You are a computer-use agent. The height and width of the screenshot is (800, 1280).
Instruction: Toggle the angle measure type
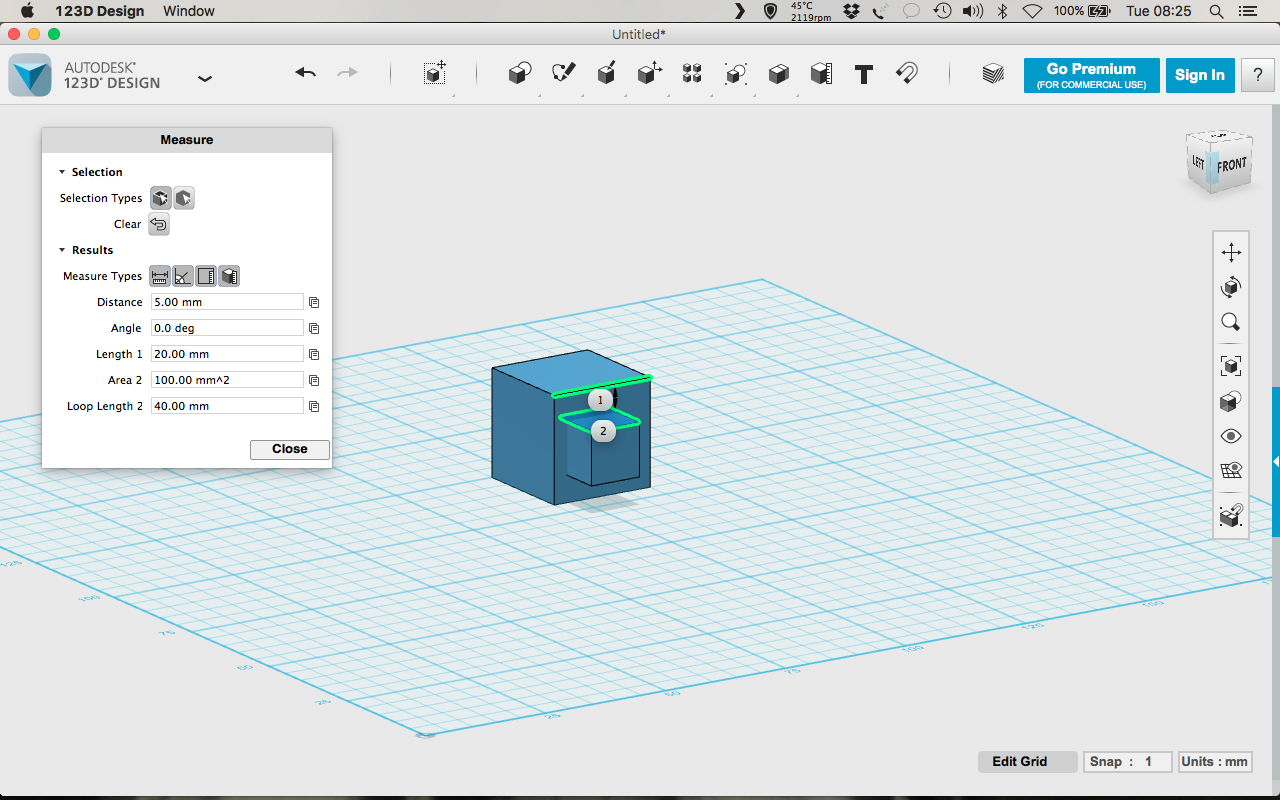(183, 277)
